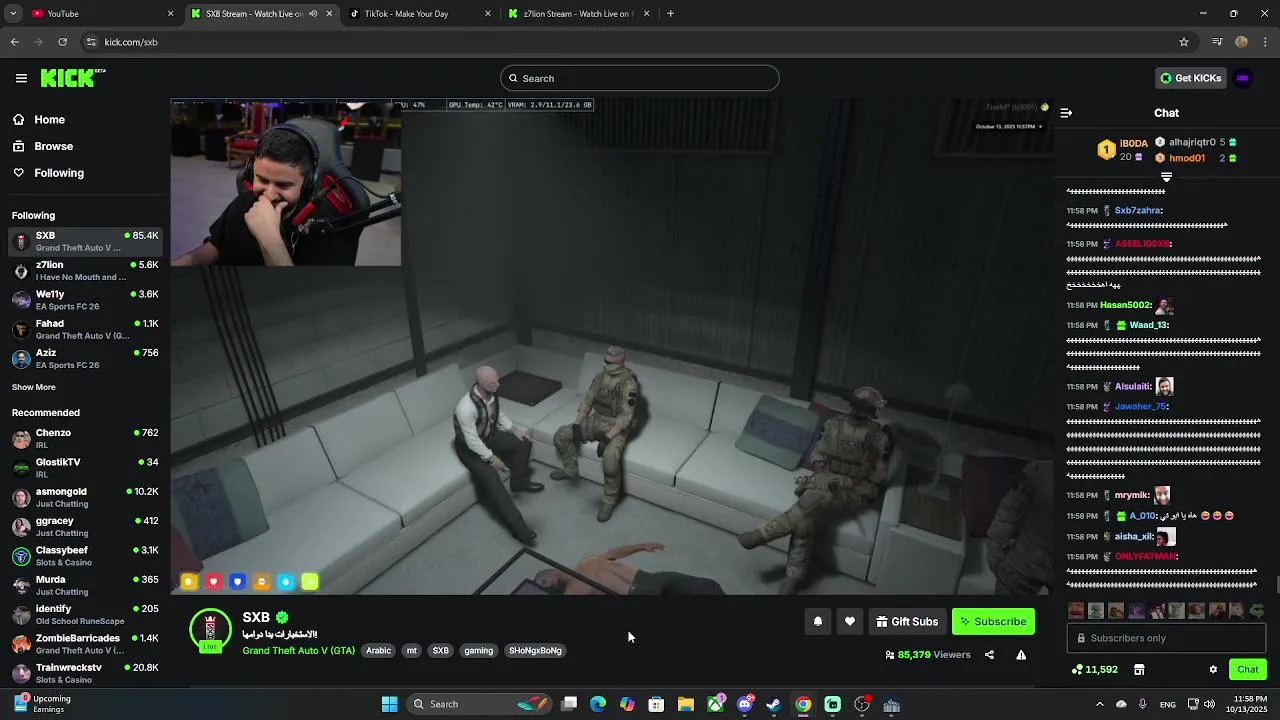Switch to the z7lion Stream tab
The image size is (1280, 720).
pyautogui.click(x=578, y=14)
